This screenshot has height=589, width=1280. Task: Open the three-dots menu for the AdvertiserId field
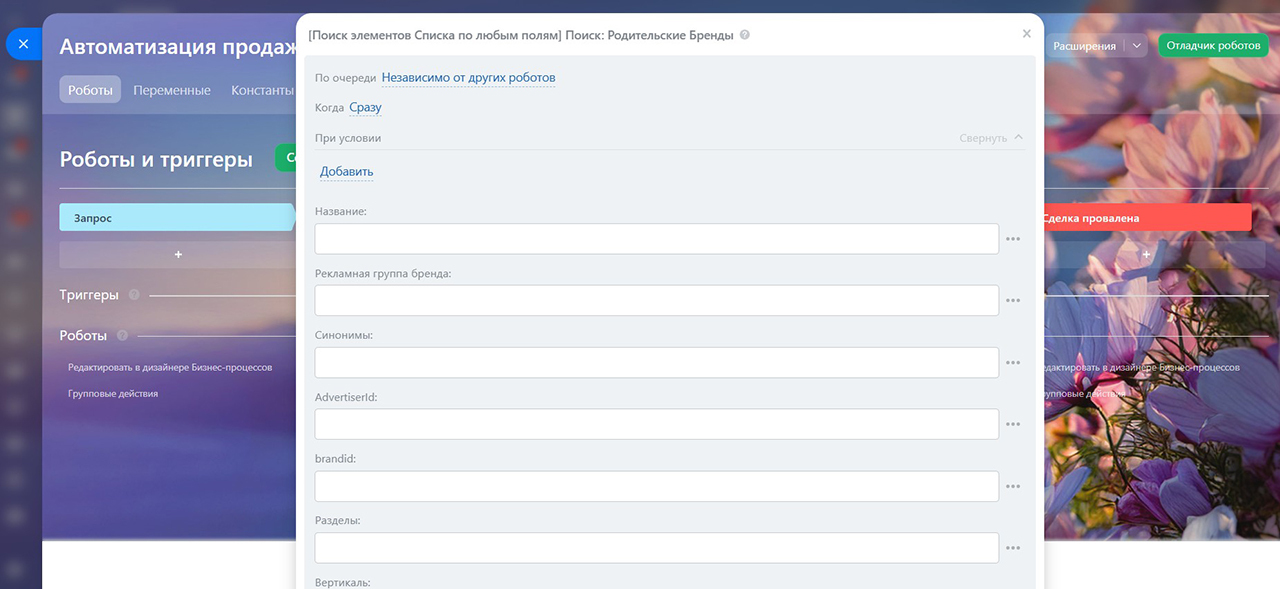(x=1013, y=425)
